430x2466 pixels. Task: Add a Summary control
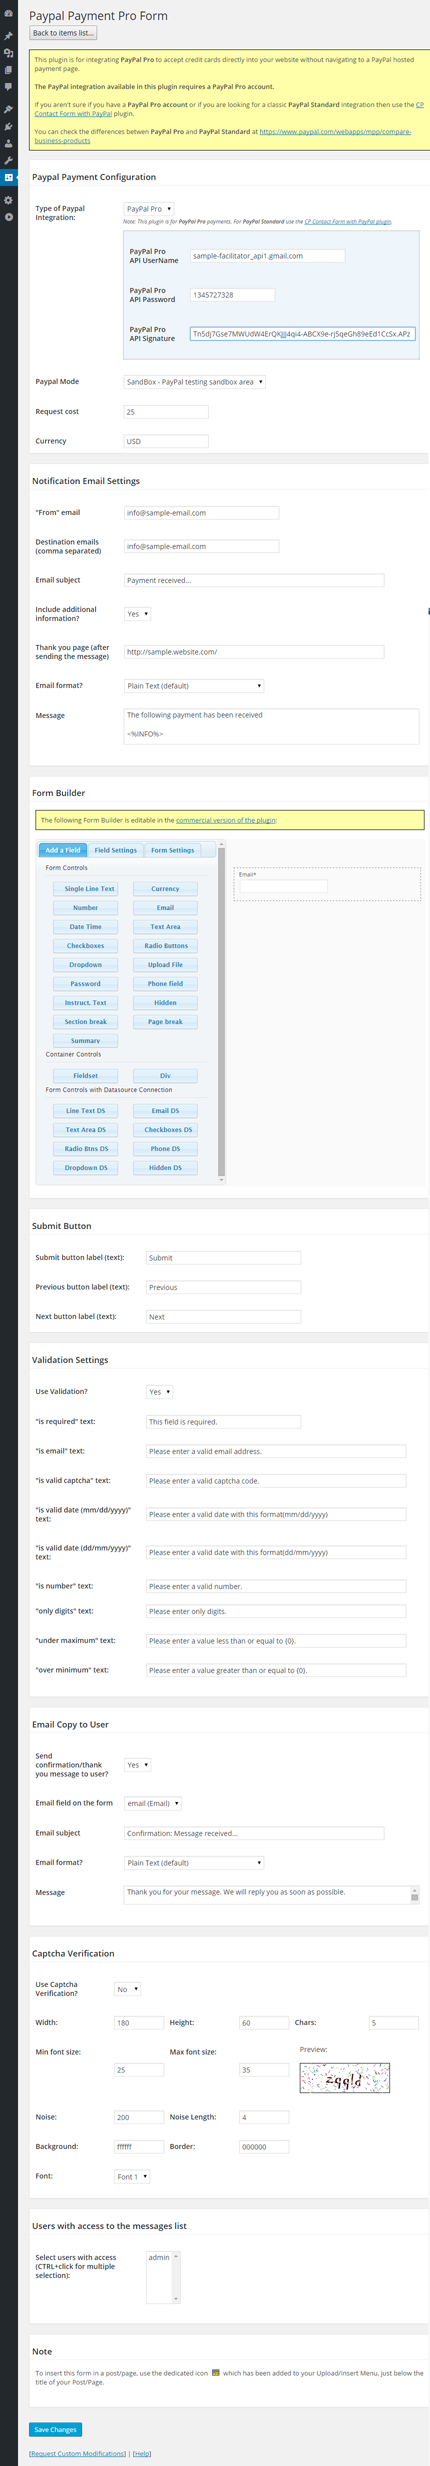(x=86, y=1041)
